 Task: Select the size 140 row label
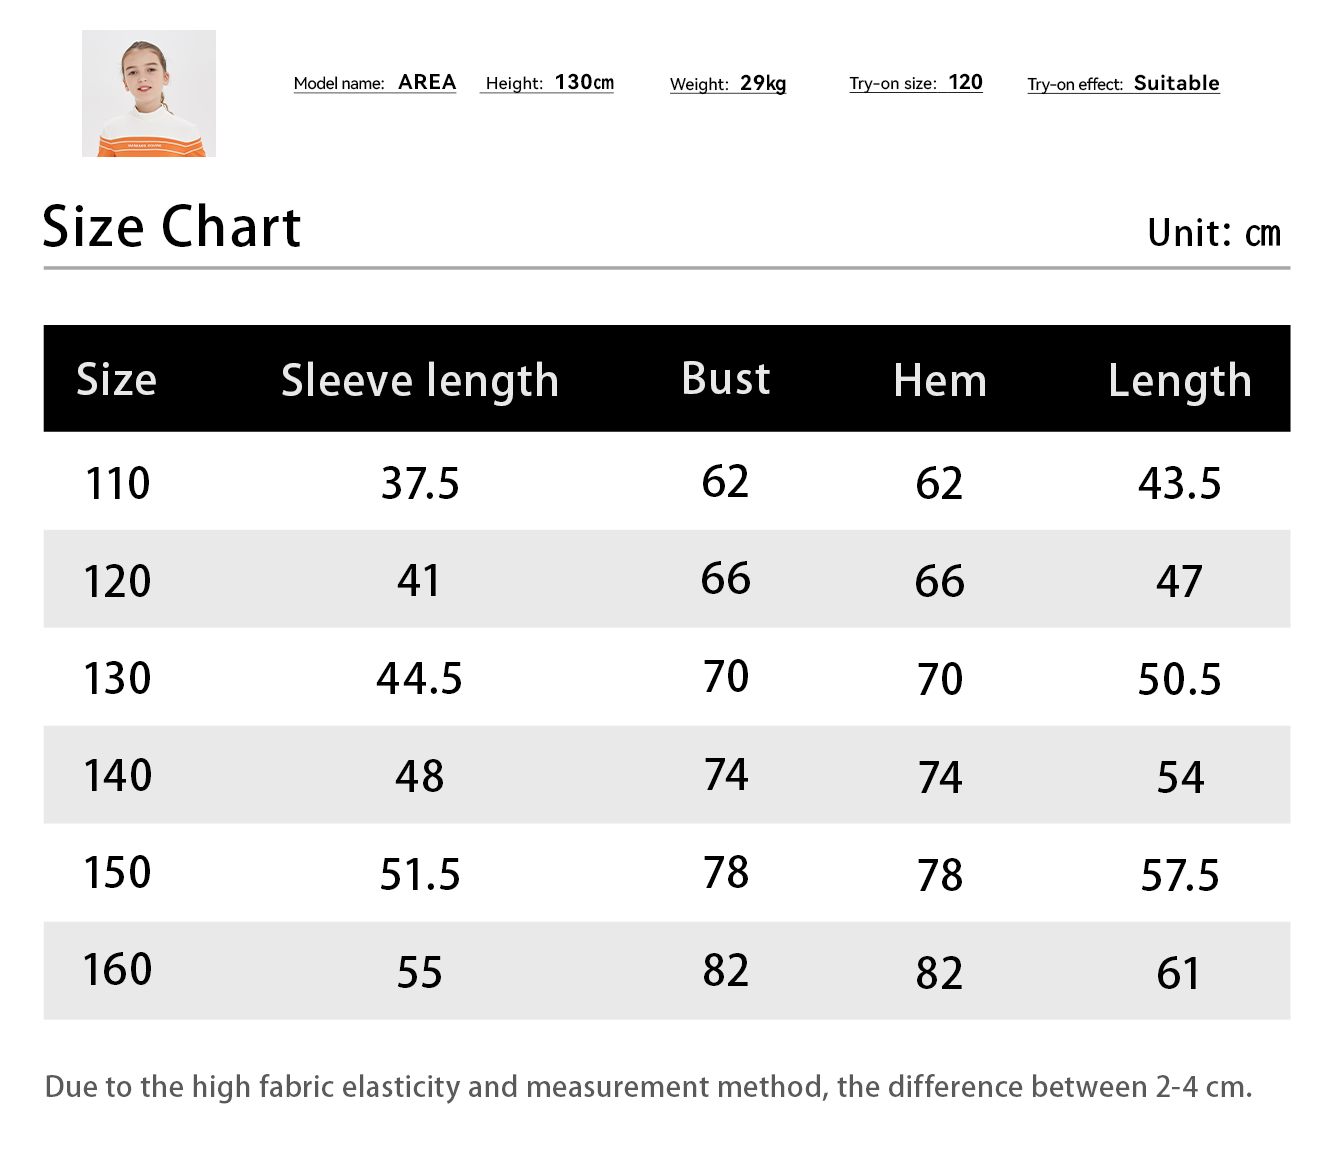click(x=117, y=775)
